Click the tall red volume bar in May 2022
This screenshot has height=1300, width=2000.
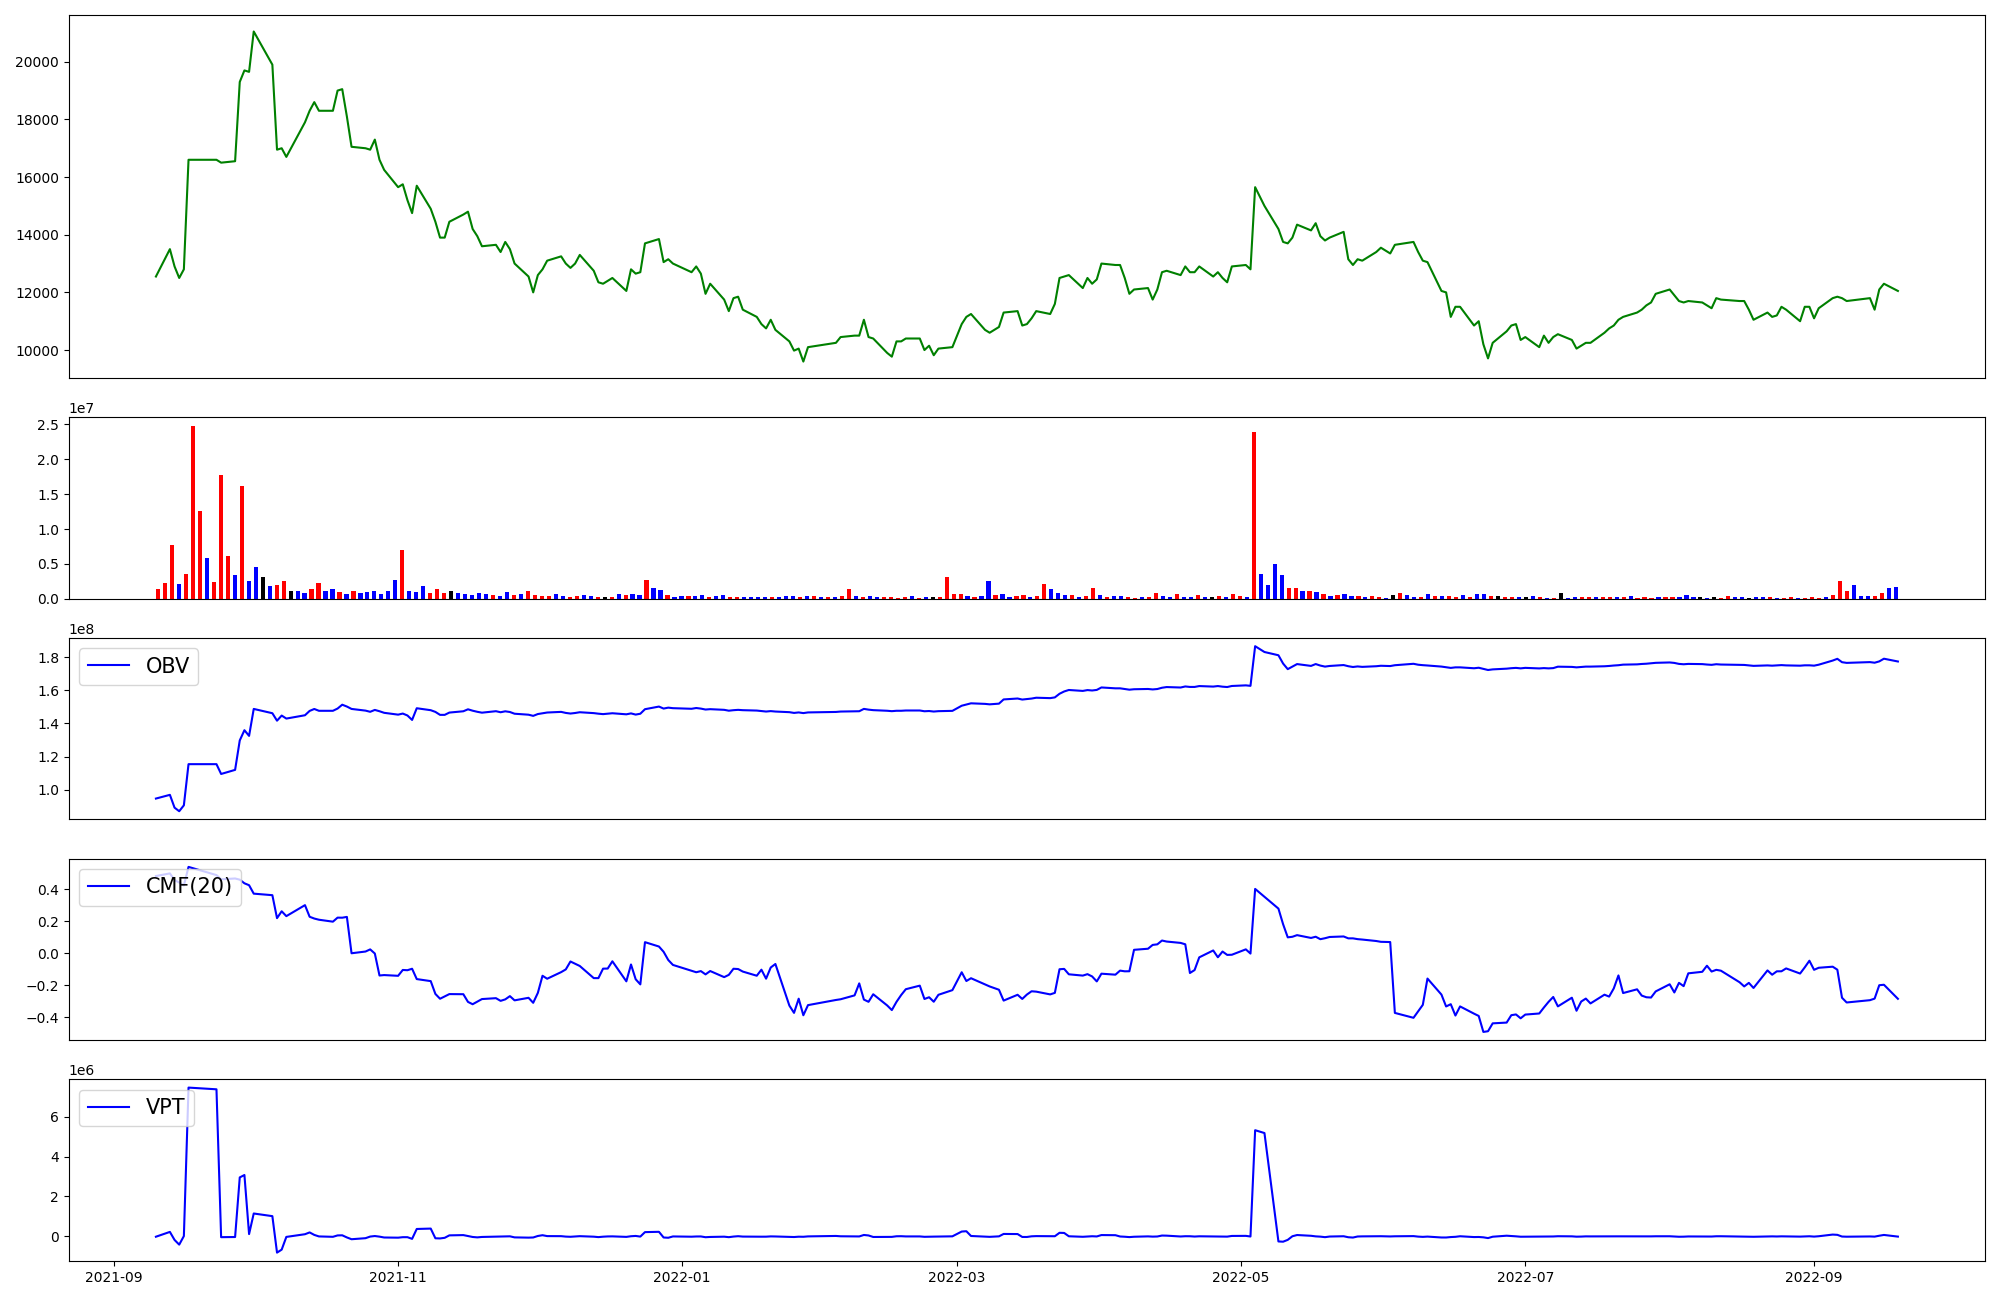pos(1254,515)
